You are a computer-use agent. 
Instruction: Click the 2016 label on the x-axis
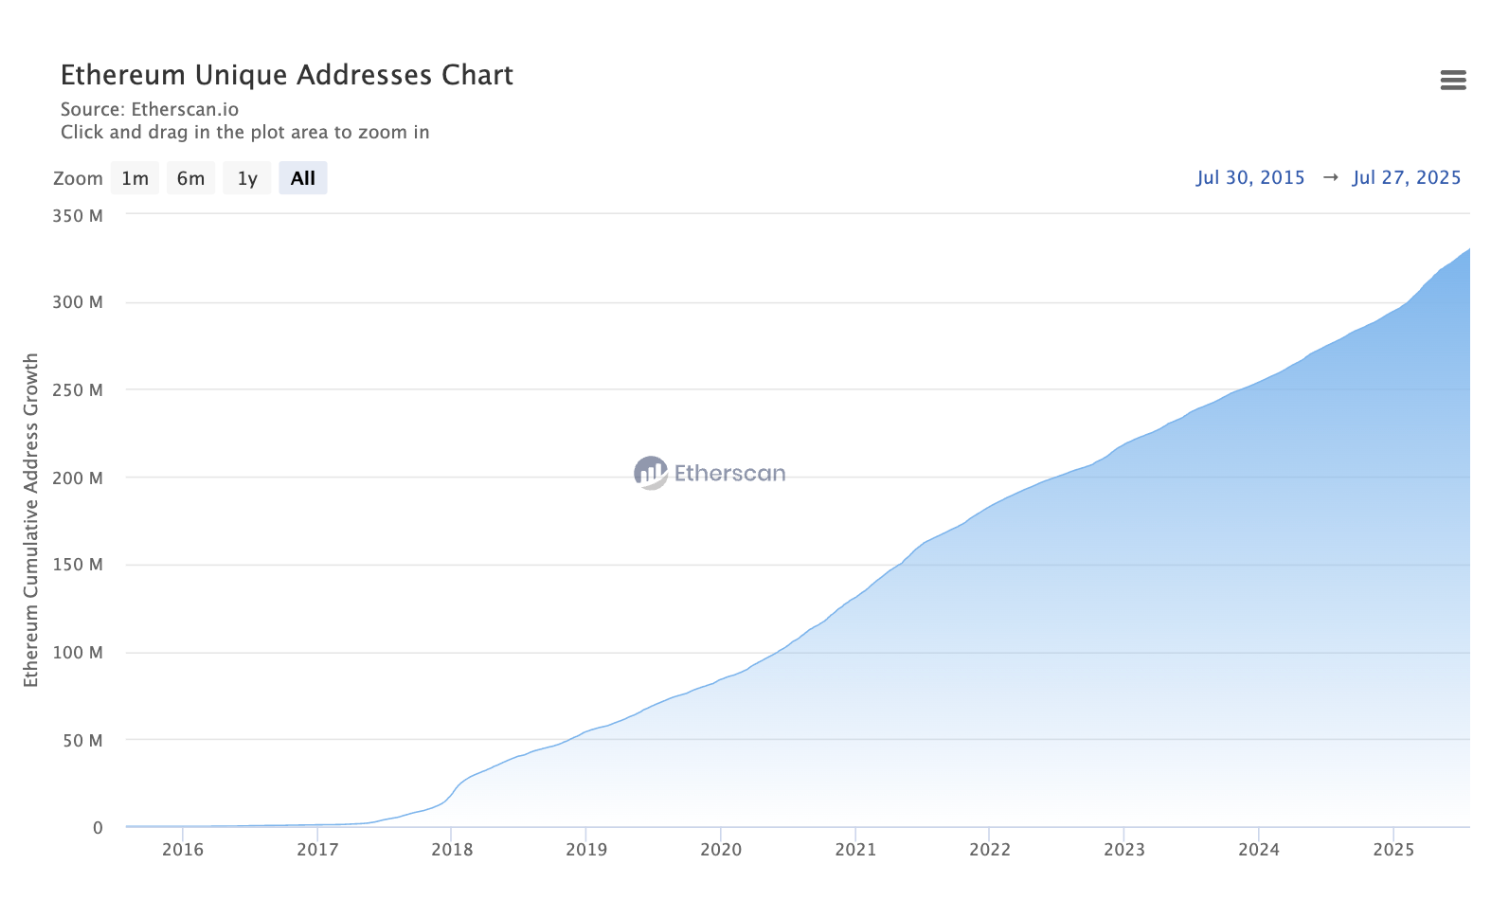tap(183, 849)
